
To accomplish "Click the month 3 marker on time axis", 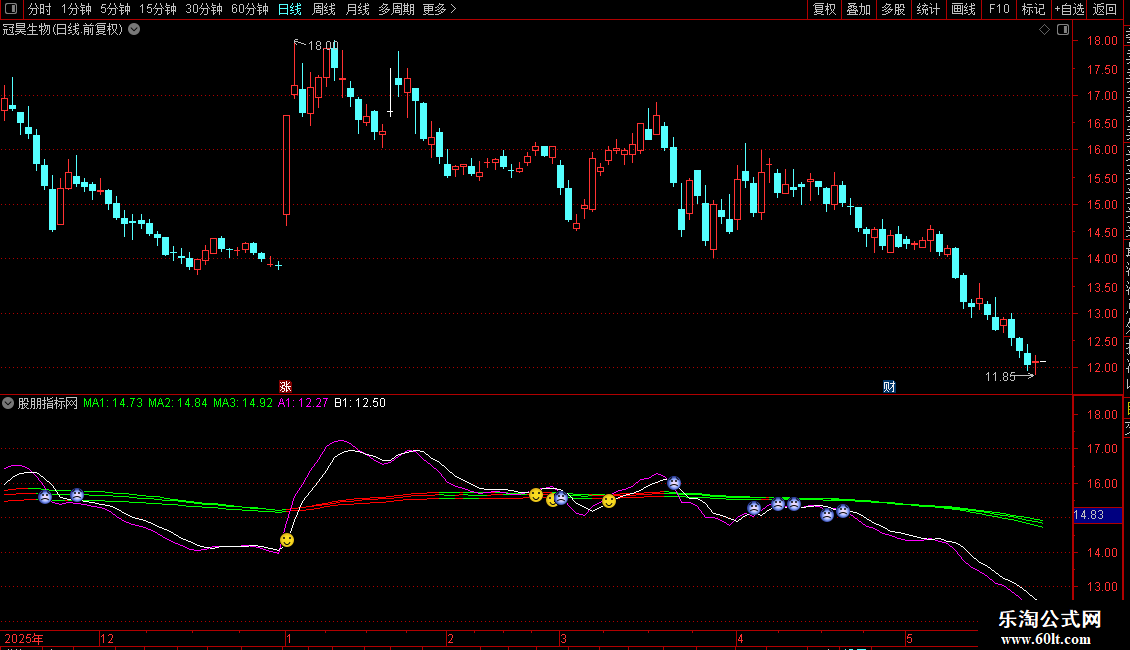I will coord(564,638).
